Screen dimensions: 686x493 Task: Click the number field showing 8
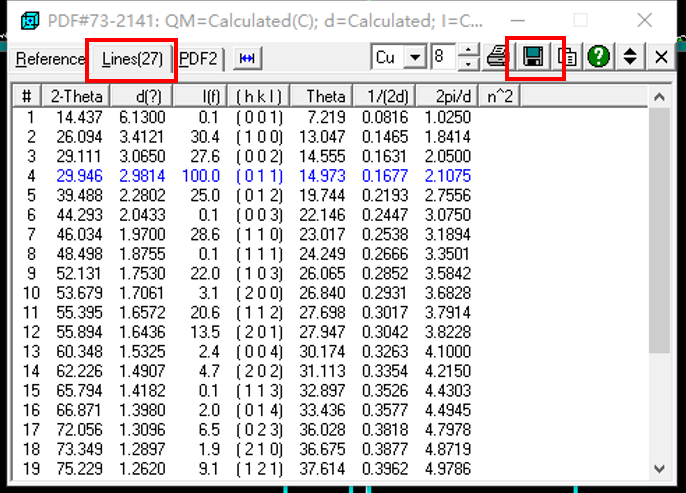point(443,58)
